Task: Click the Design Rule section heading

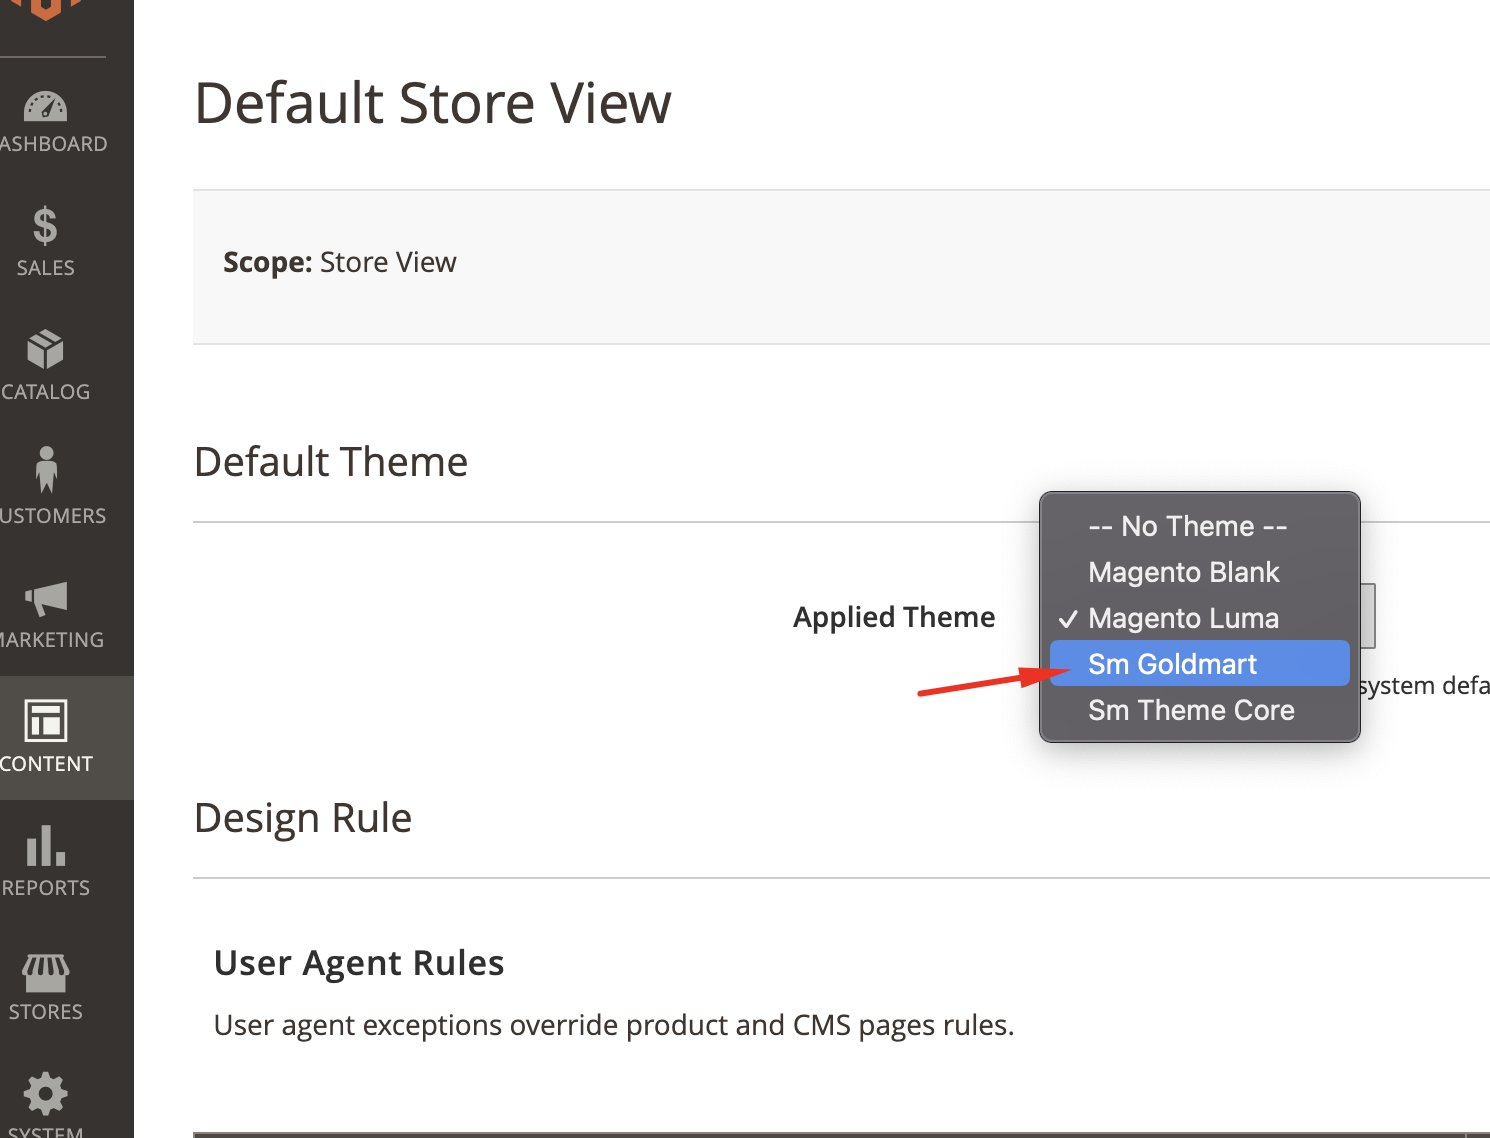Action: [303, 818]
